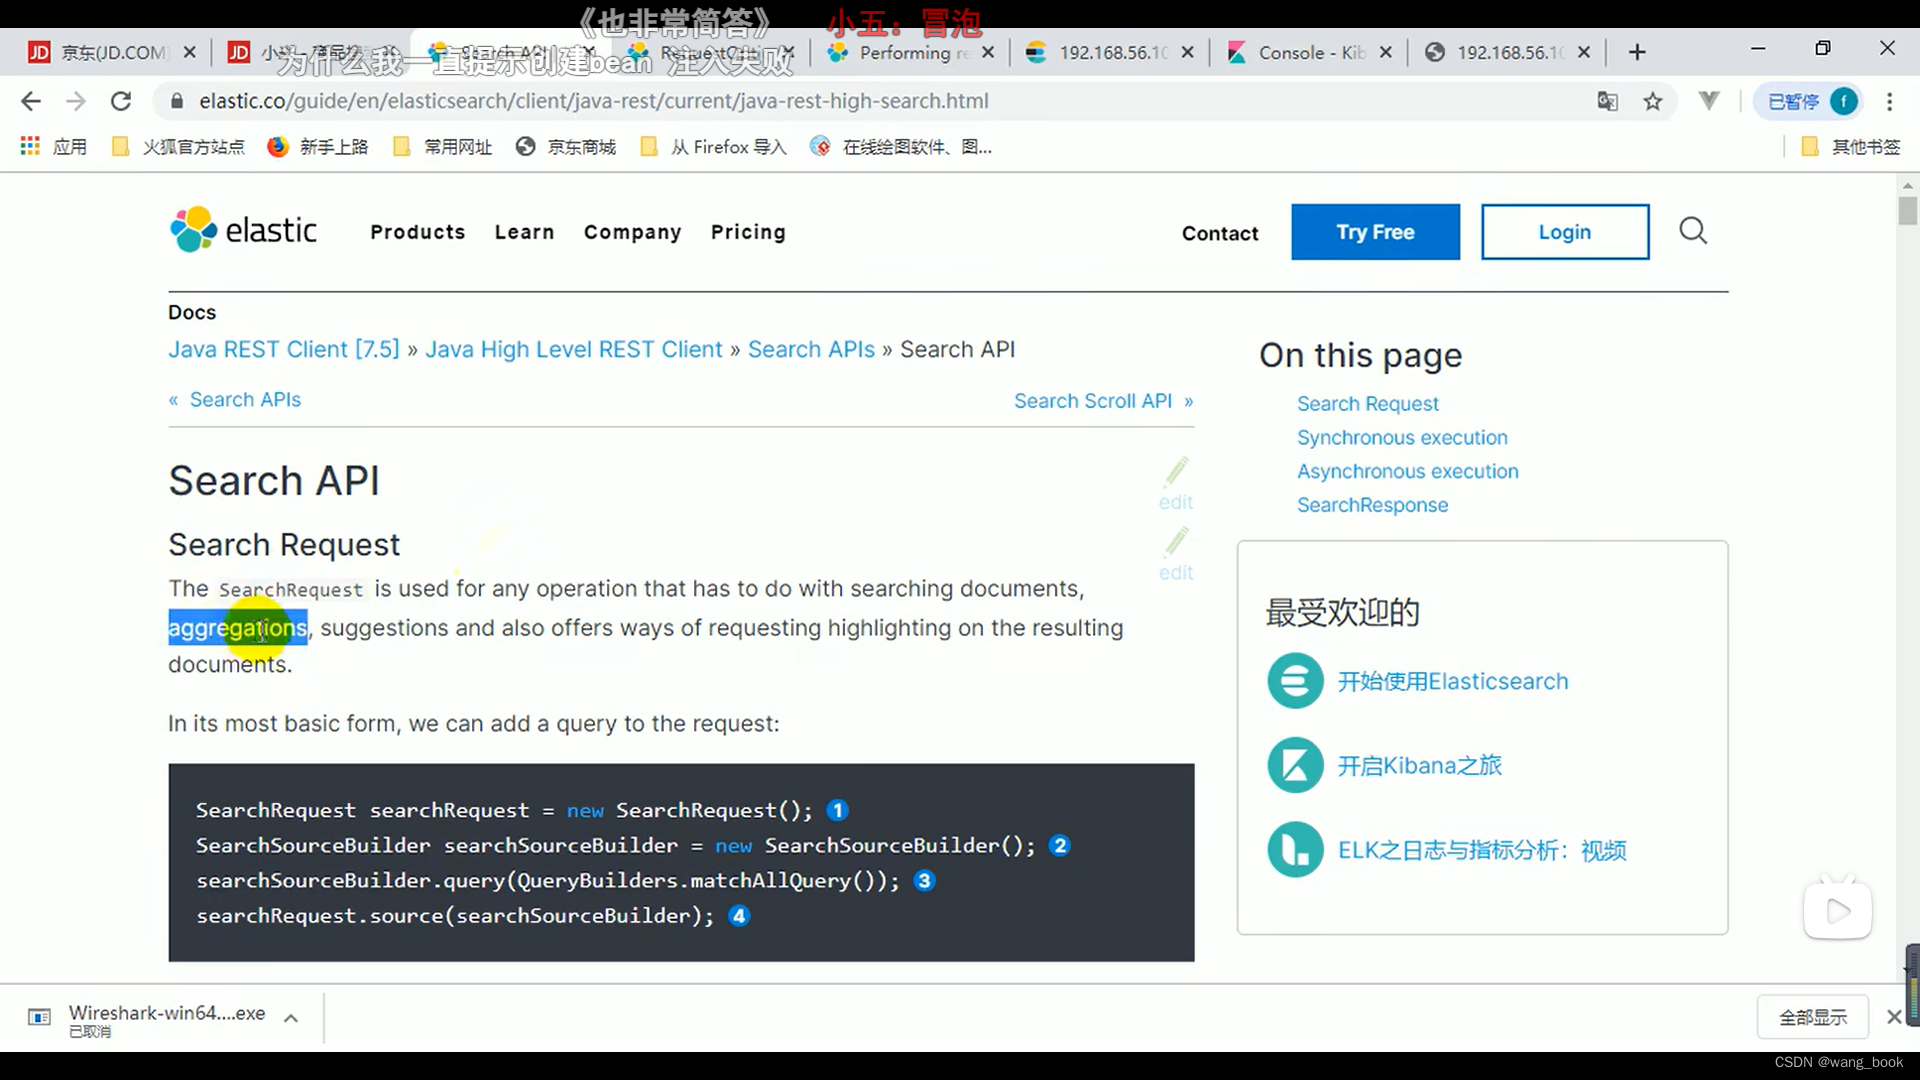Jump to SearchResponse section
The image size is (1920, 1080).
pos(1372,505)
